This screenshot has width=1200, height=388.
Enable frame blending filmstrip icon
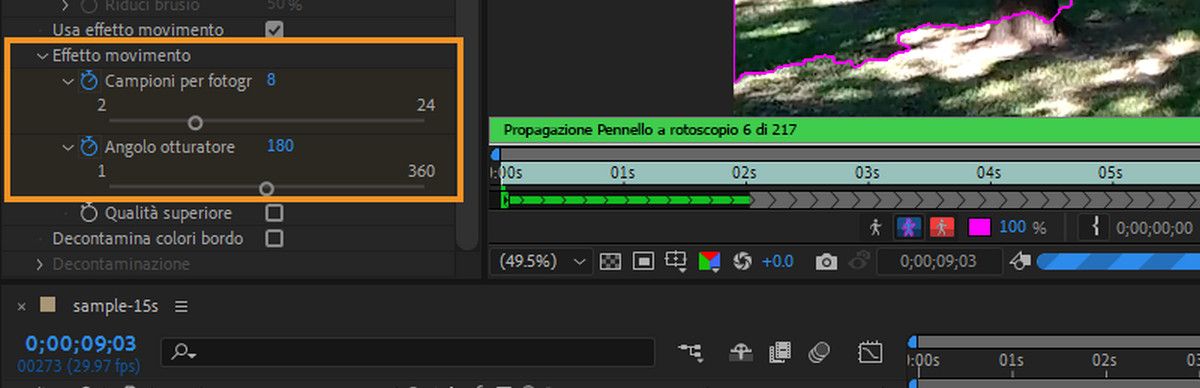[x=780, y=352]
